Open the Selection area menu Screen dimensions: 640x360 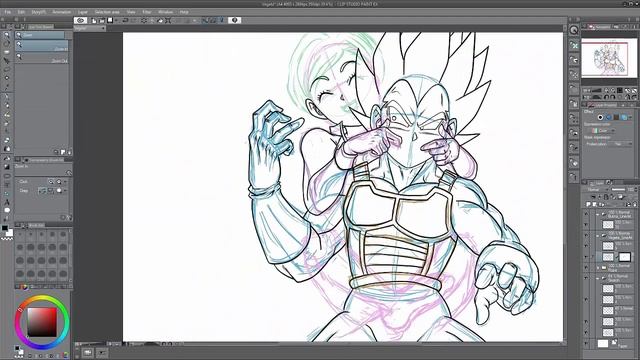107,12
